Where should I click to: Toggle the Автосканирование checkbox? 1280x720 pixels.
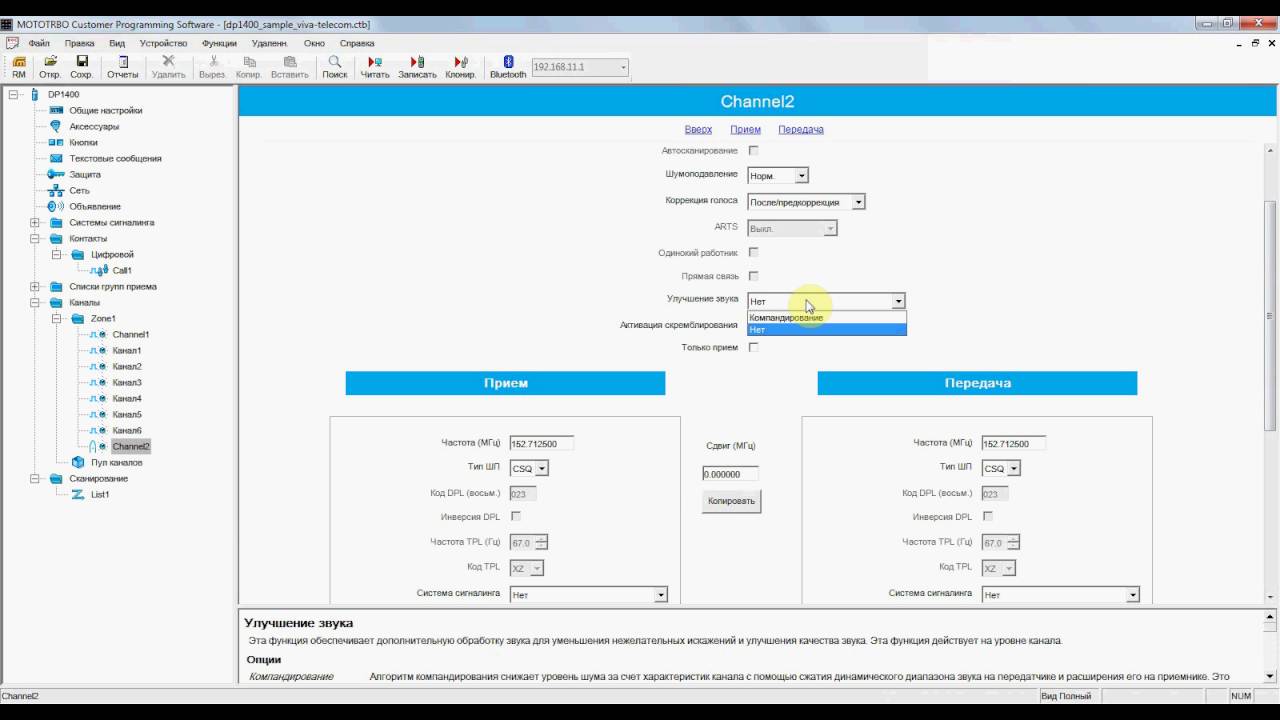point(754,150)
